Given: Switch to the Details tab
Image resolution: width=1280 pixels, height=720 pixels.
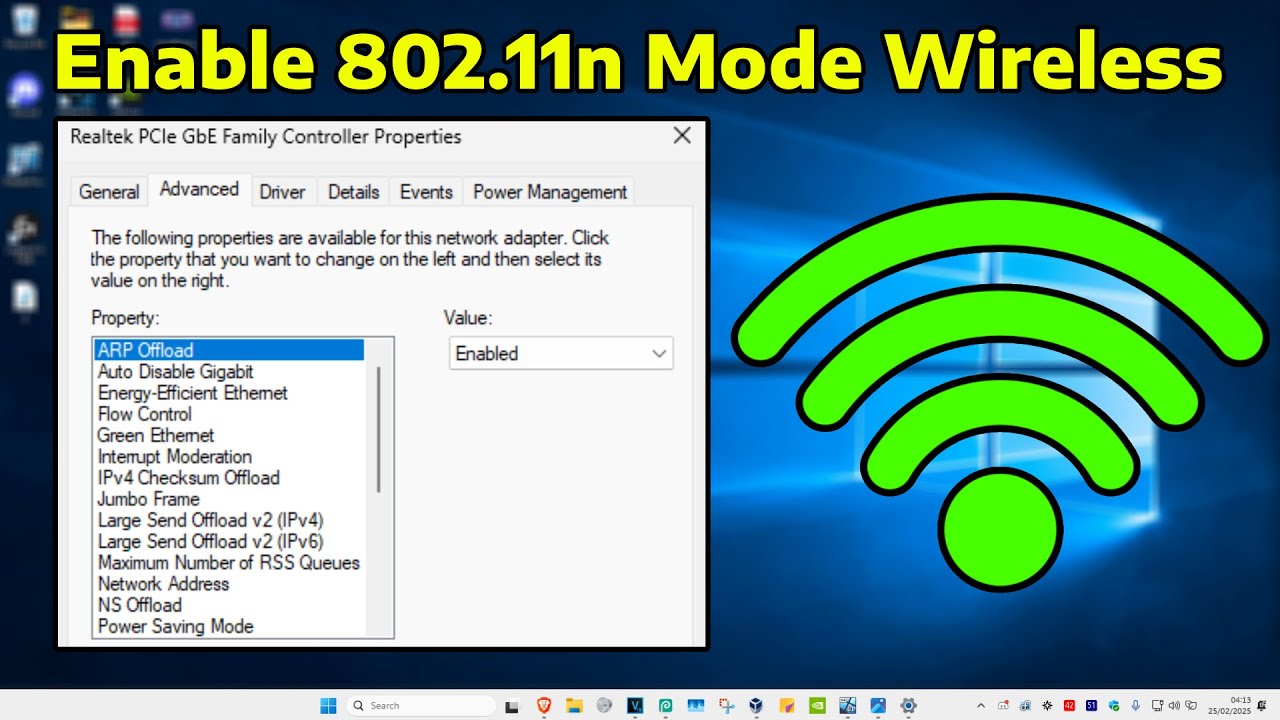Looking at the screenshot, I should (354, 192).
